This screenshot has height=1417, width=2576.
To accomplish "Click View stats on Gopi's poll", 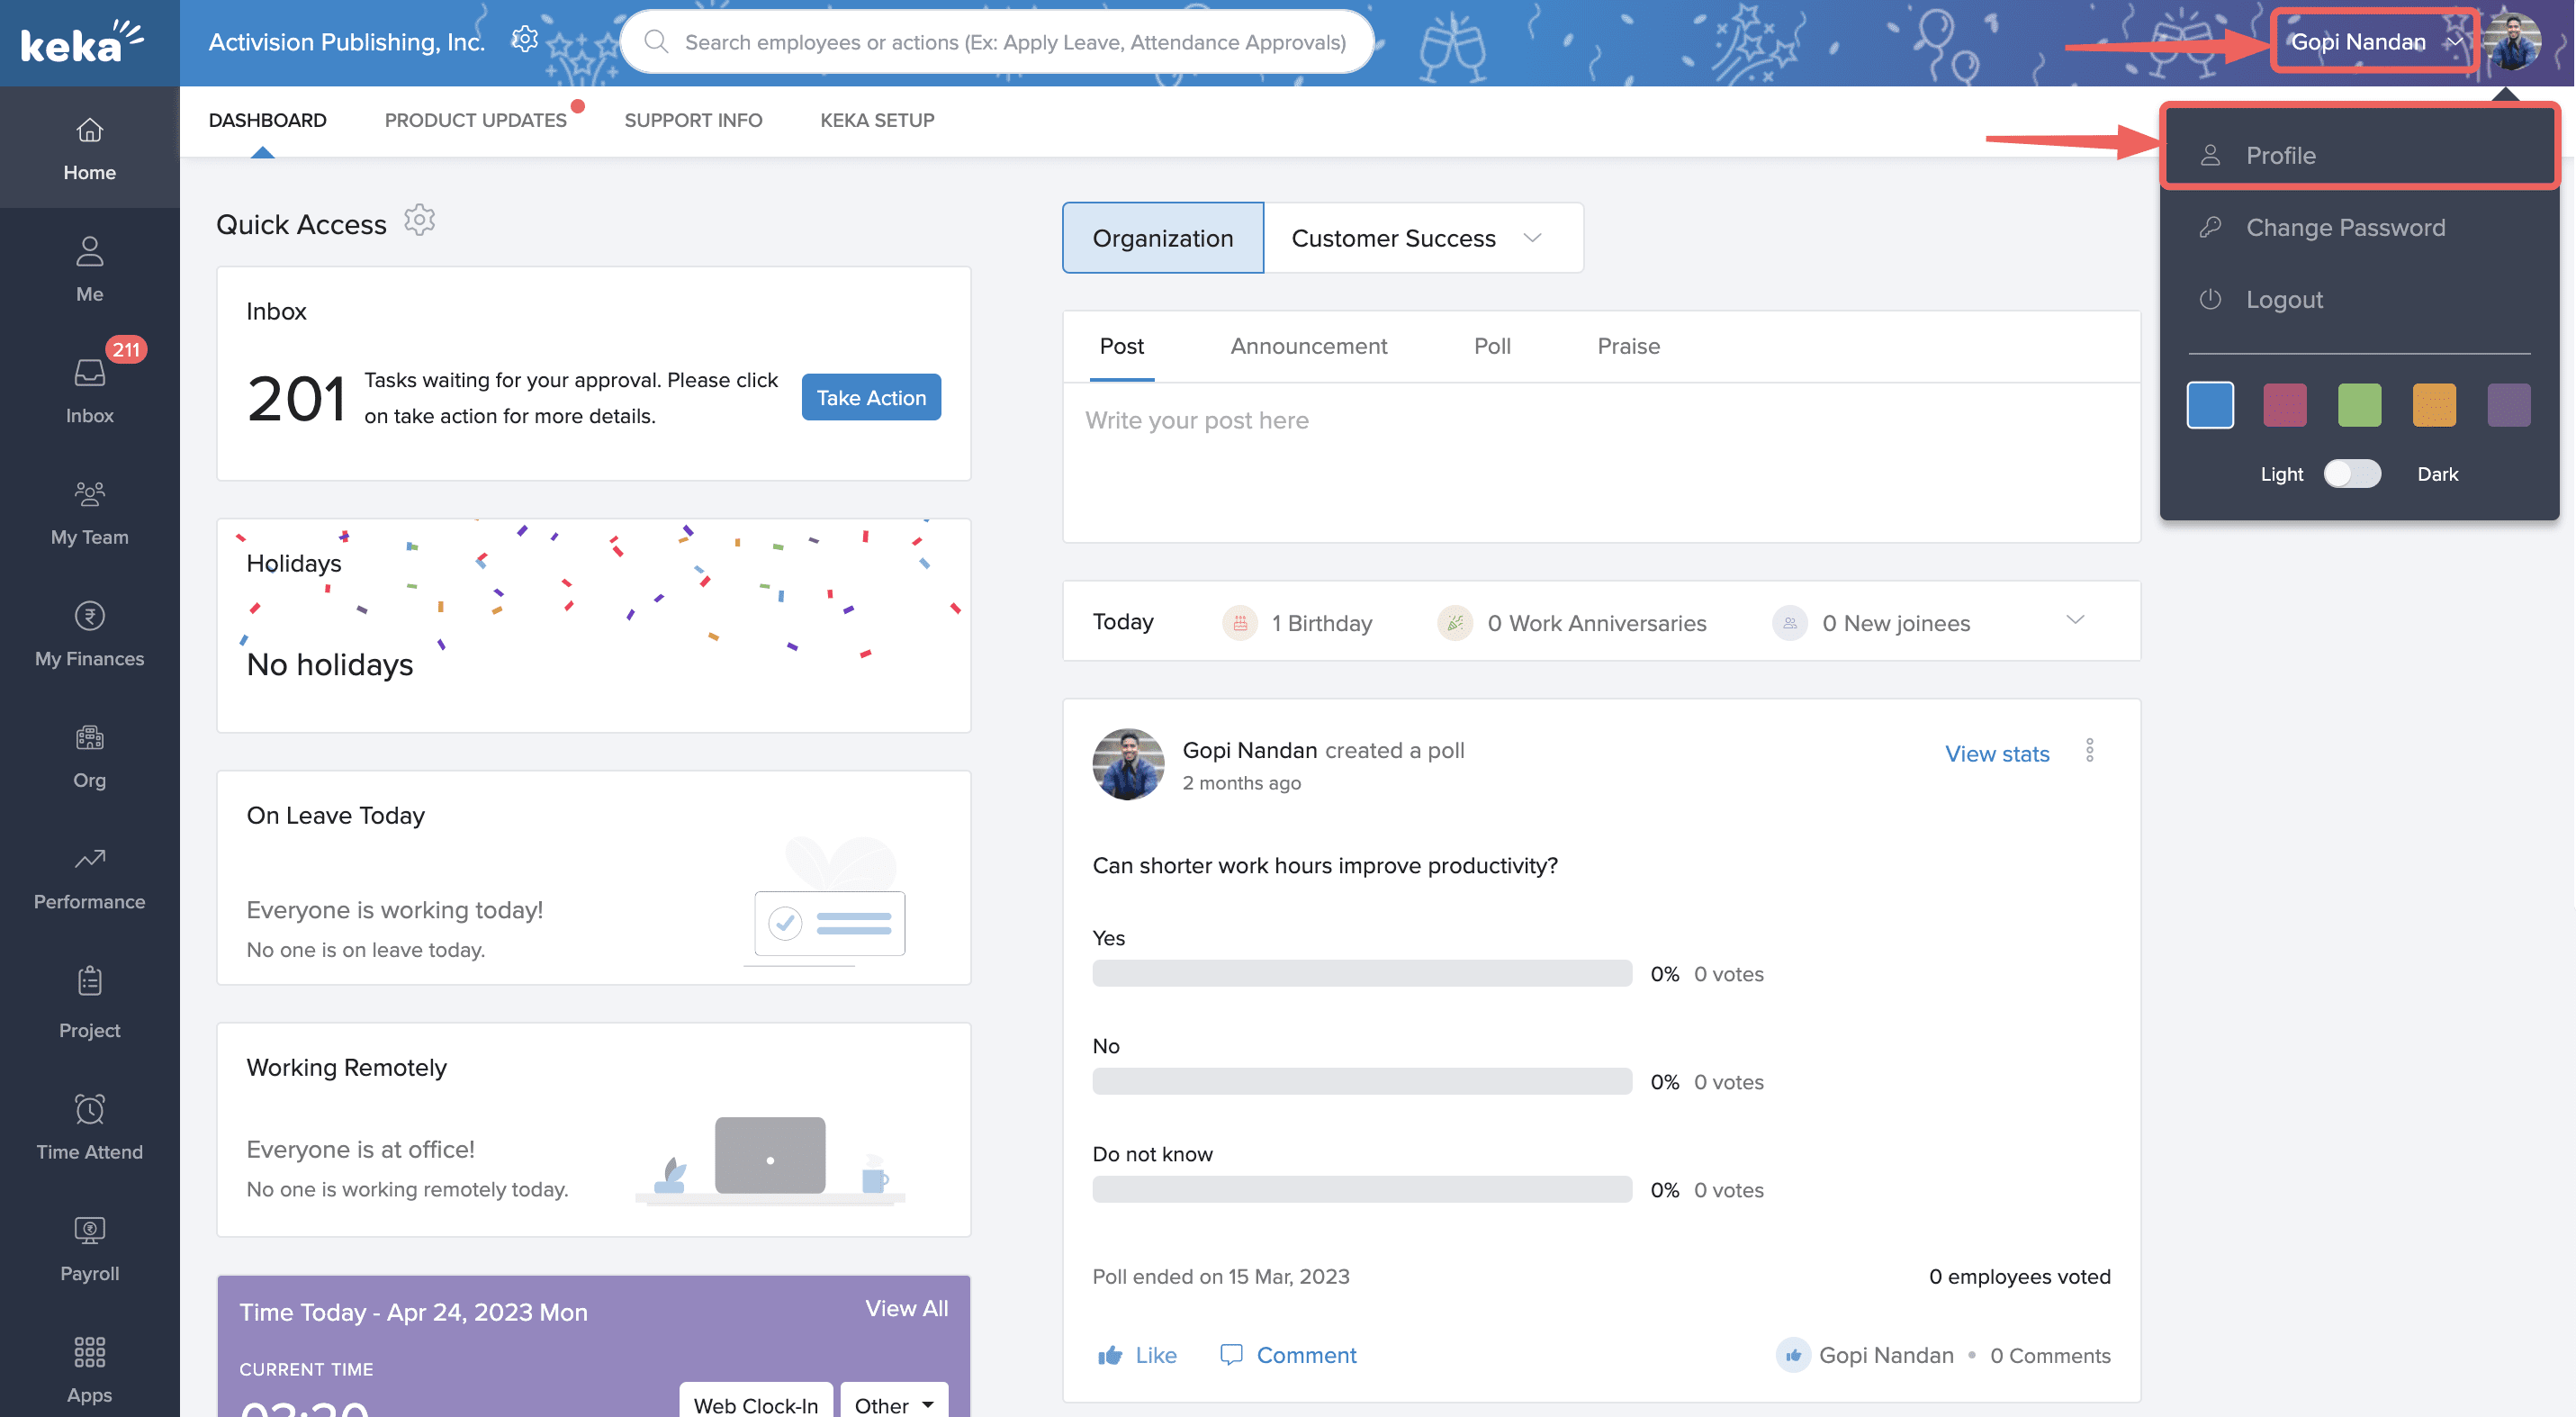I will tap(1997, 753).
